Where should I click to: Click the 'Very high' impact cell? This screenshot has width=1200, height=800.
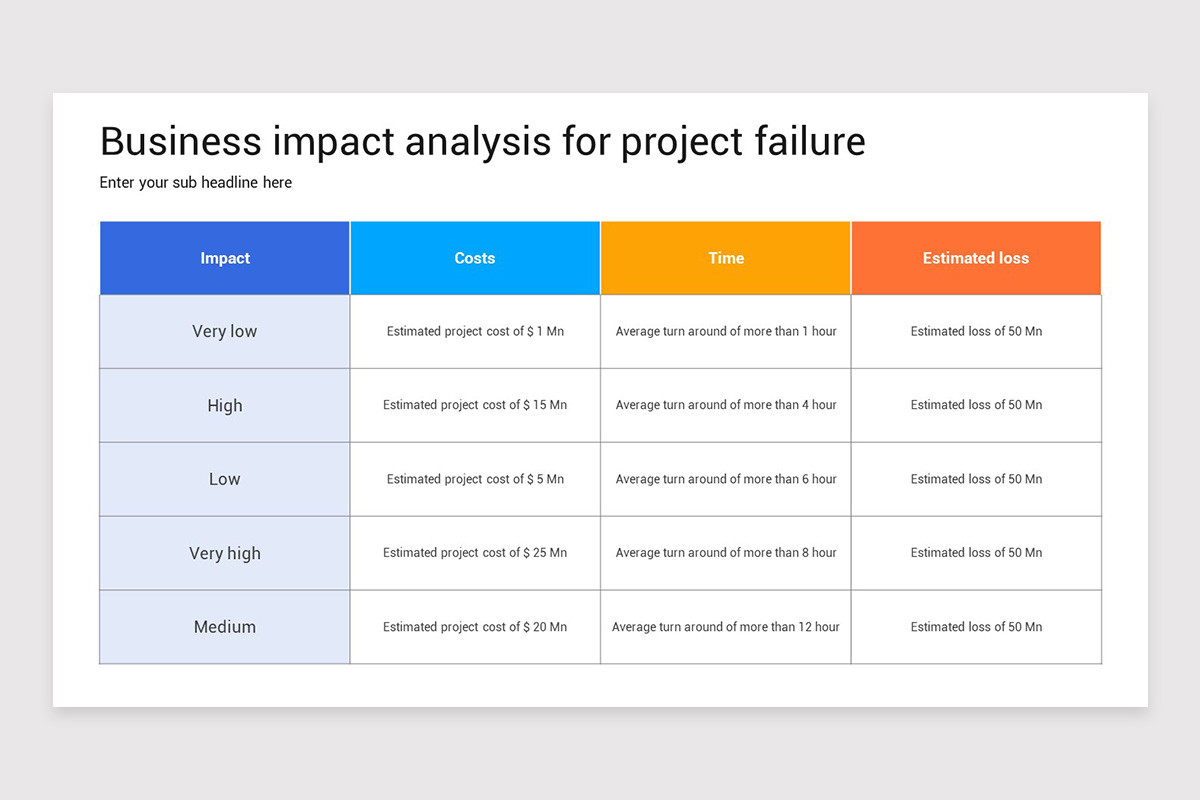coord(225,553)
